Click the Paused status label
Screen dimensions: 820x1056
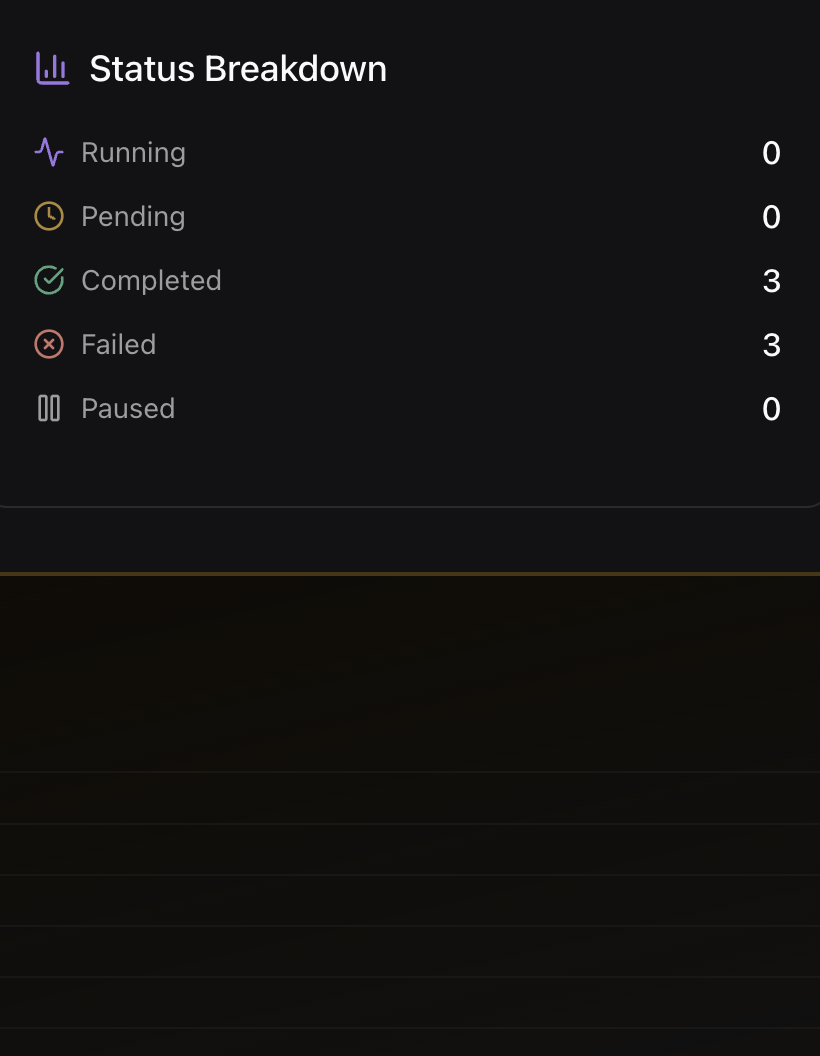tap(128, 408)
